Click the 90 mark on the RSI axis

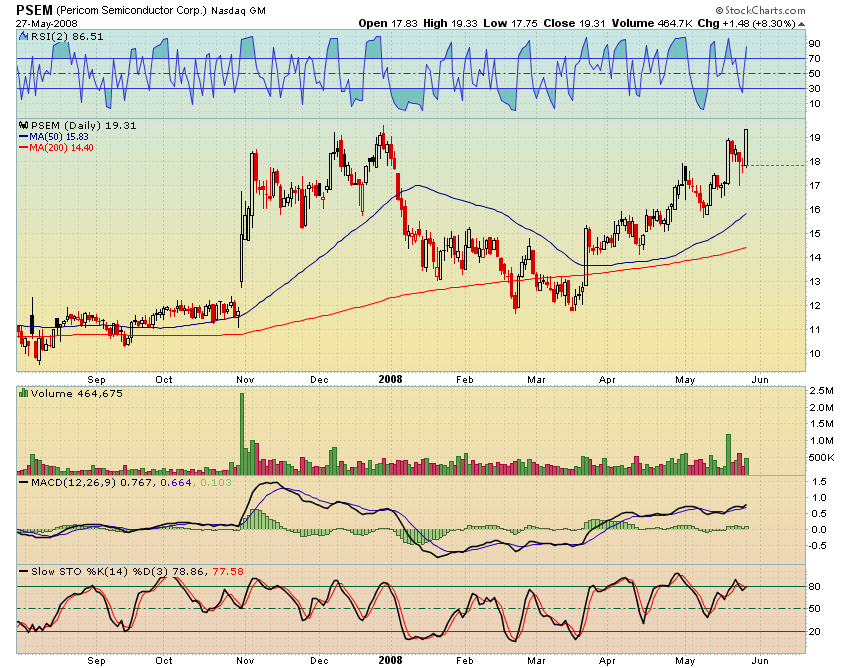(814, 43)
